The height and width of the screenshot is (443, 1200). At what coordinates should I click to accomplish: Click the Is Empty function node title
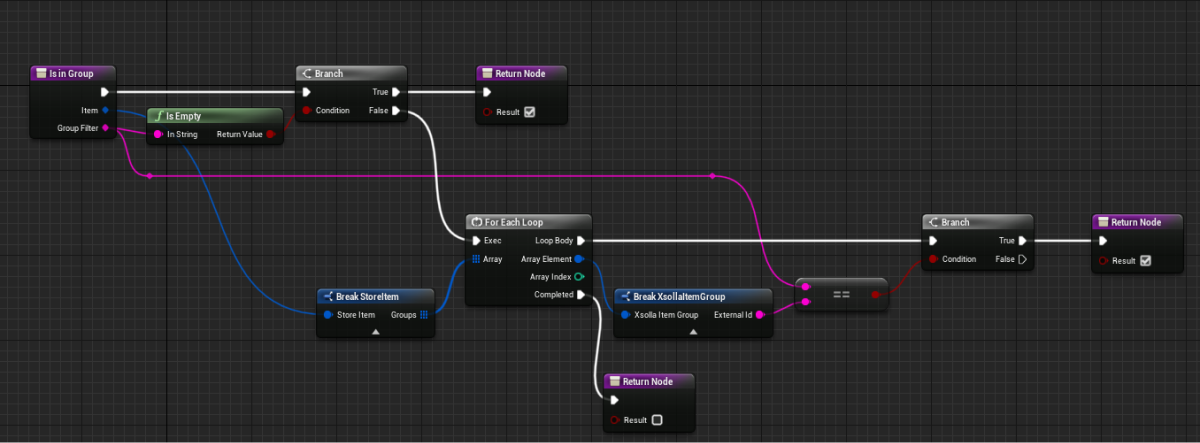point(213,116)
